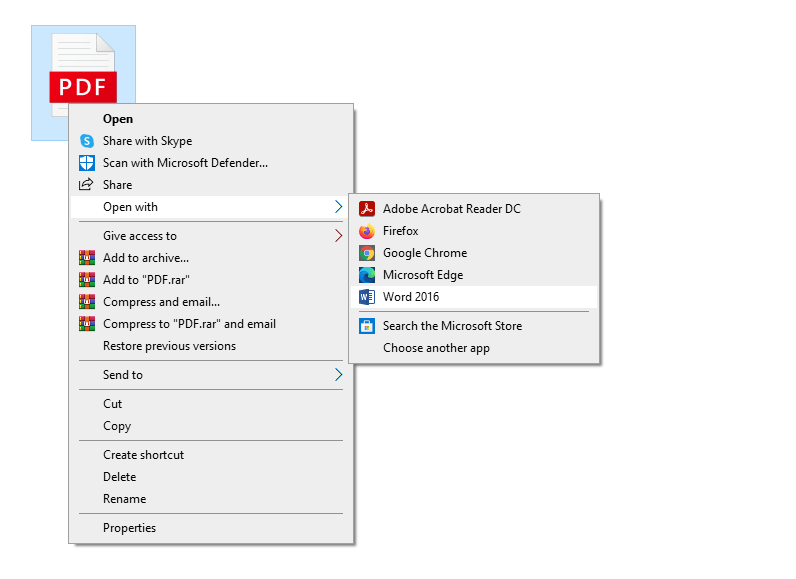Select Create shortcut

pyautogui.click(x=210, y=455)
